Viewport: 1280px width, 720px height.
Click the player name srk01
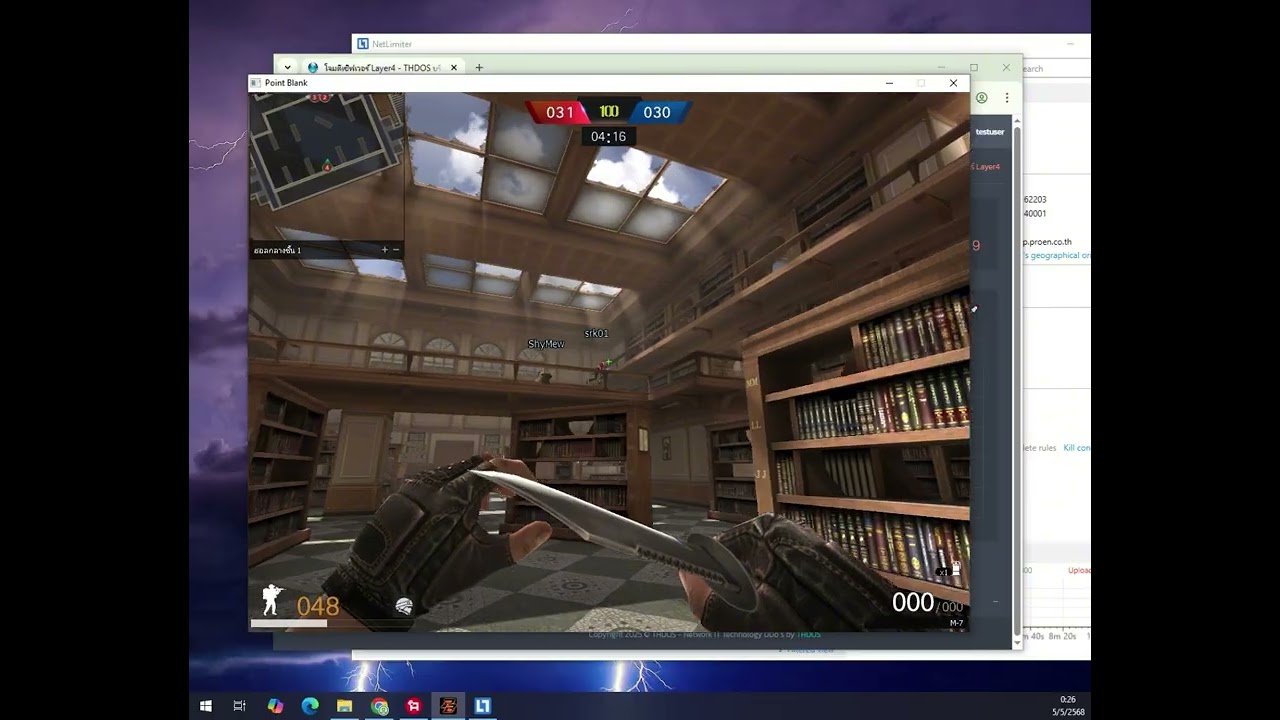(x=596, y=333)
